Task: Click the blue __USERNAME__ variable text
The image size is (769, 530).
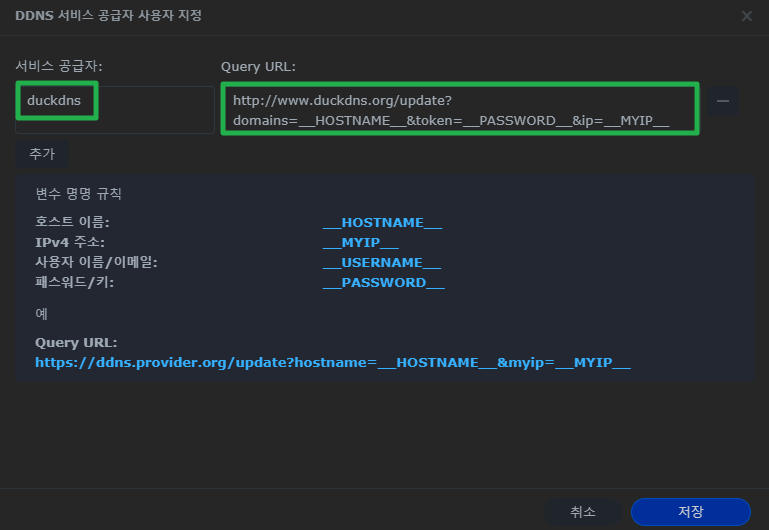Action: pos(382,262)
